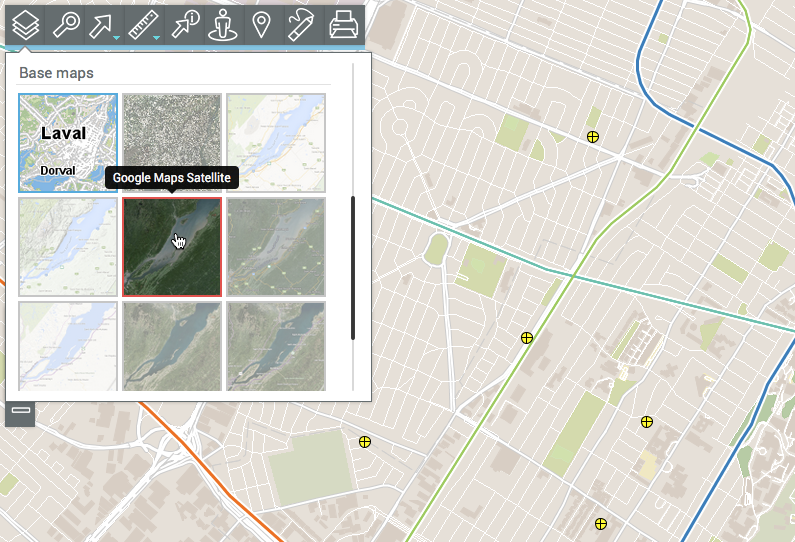795x542 pixels.
Task: Pick the pale terrain thumbnail in middle row
Action: click(68, 247)
